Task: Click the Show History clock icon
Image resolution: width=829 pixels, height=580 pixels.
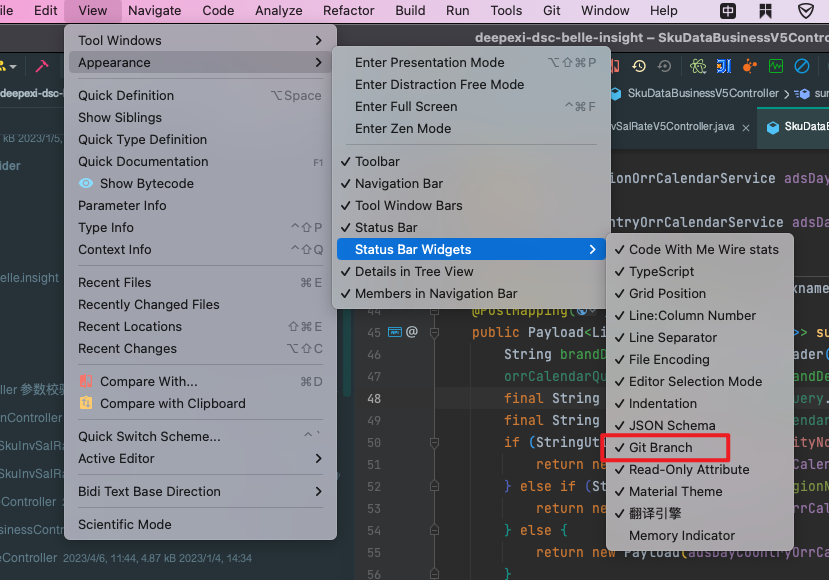Action: pos(638,66)
